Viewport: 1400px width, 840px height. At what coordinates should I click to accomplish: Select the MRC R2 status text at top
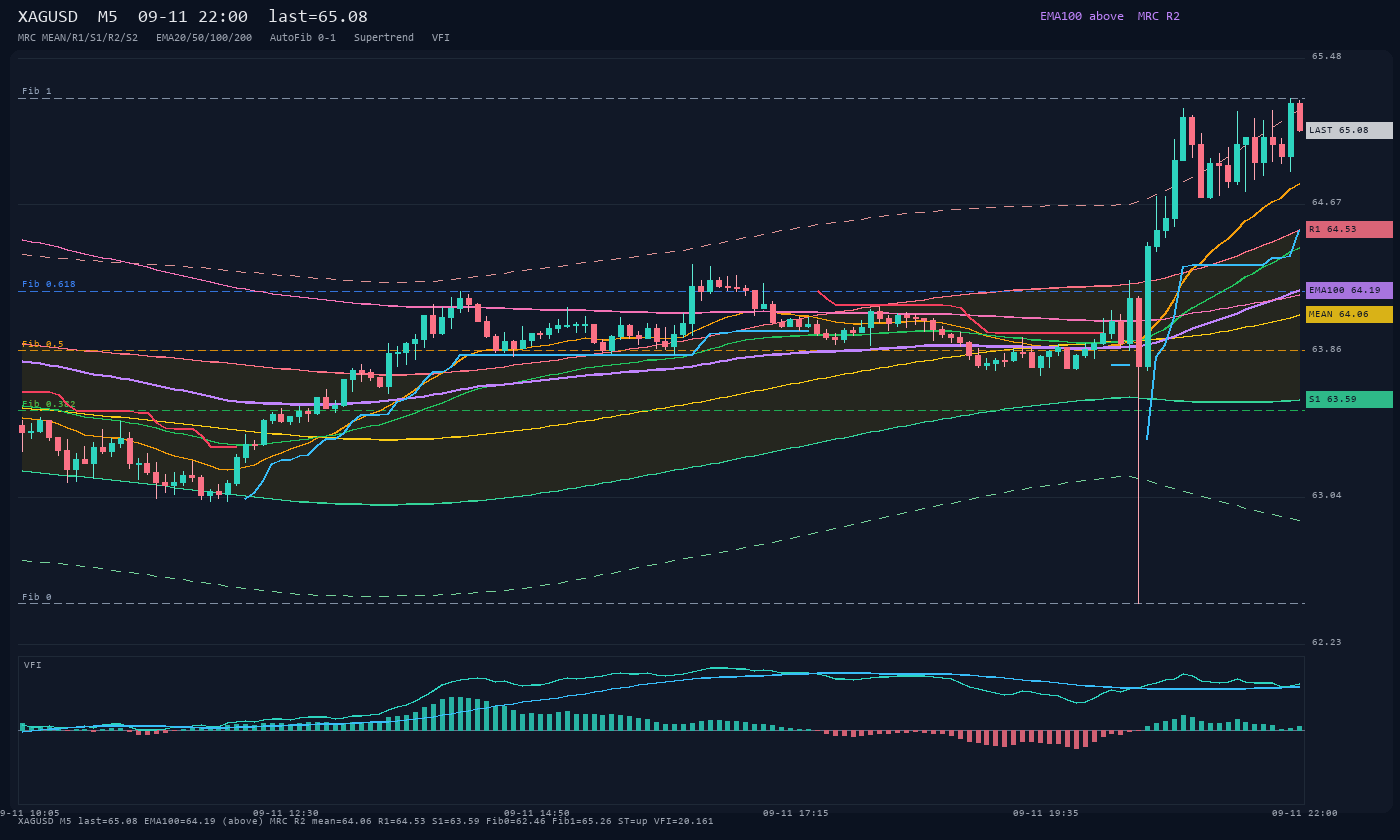(1158, 16)
